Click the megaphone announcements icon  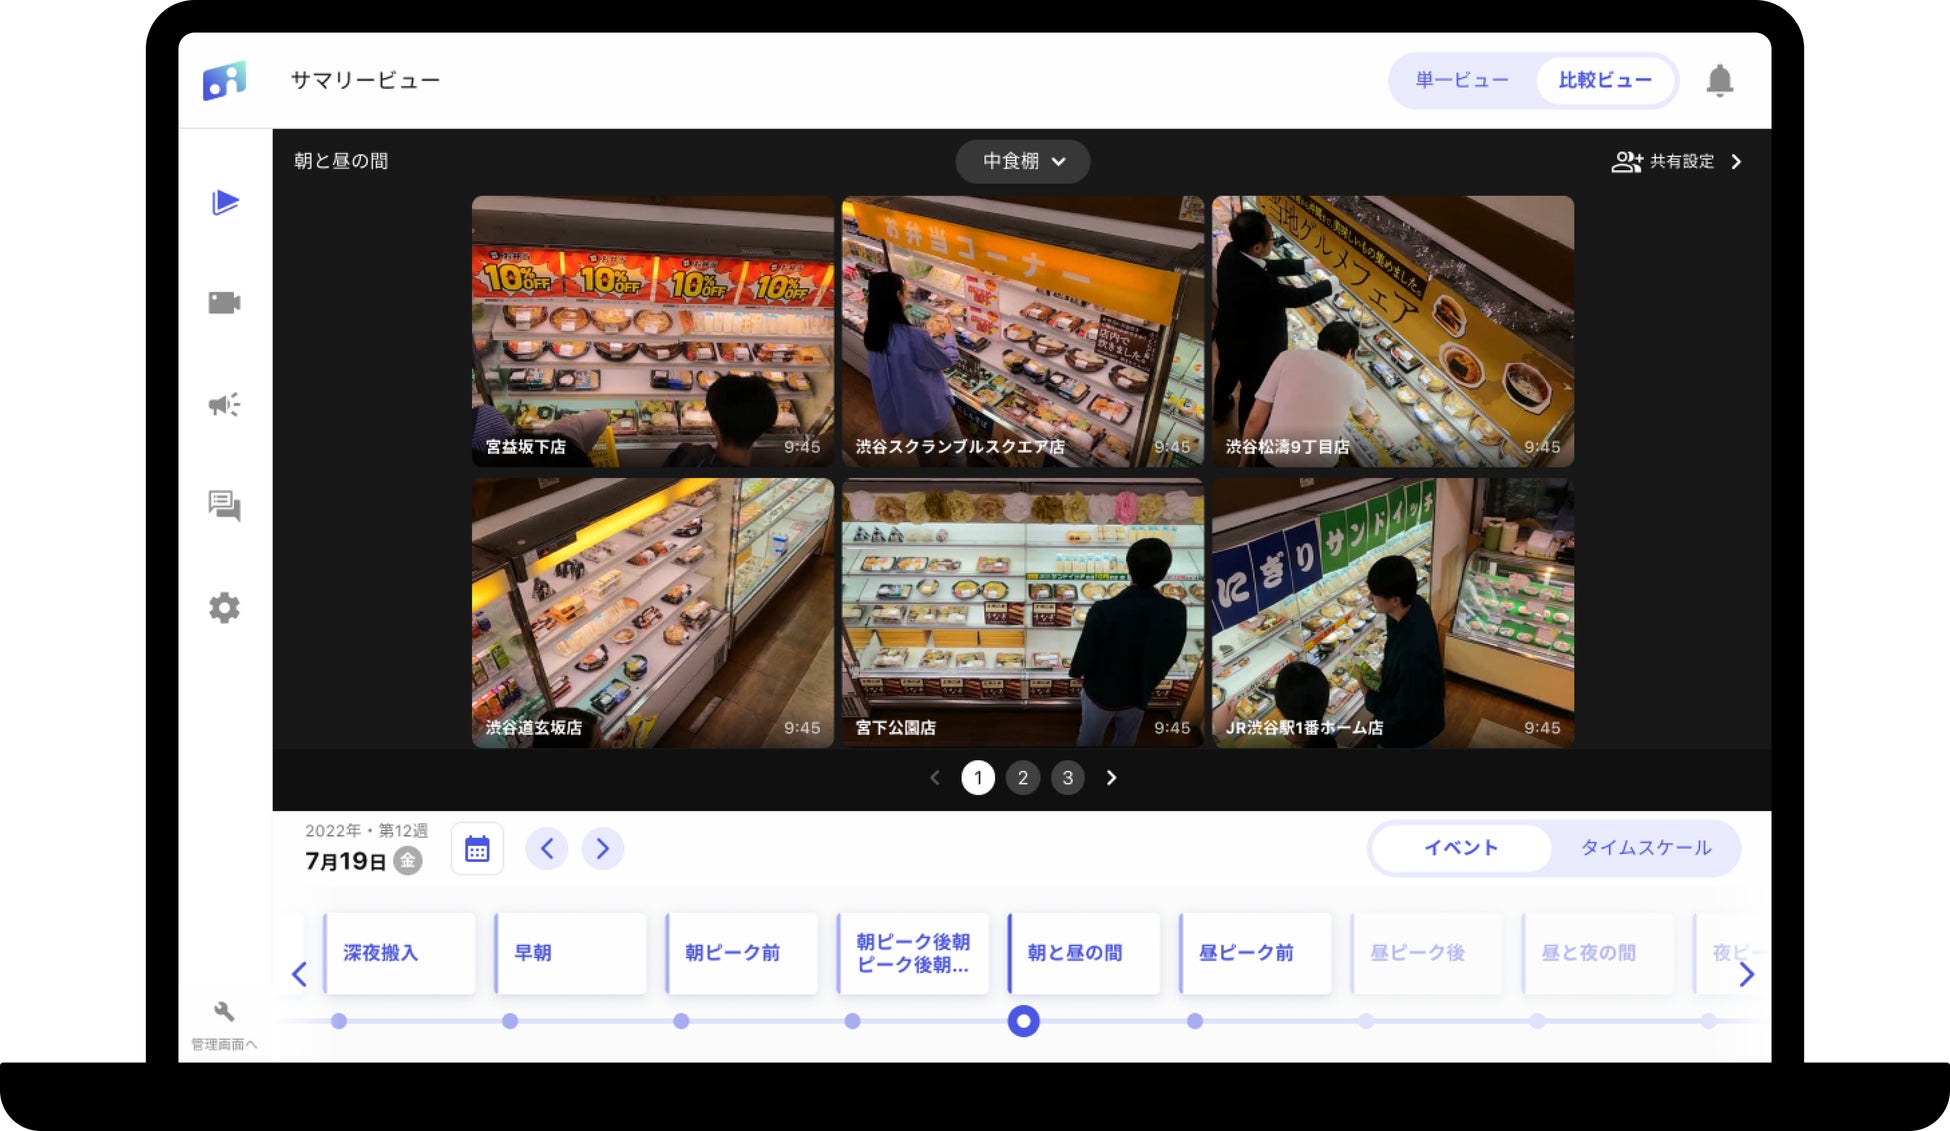click(224, 404)
